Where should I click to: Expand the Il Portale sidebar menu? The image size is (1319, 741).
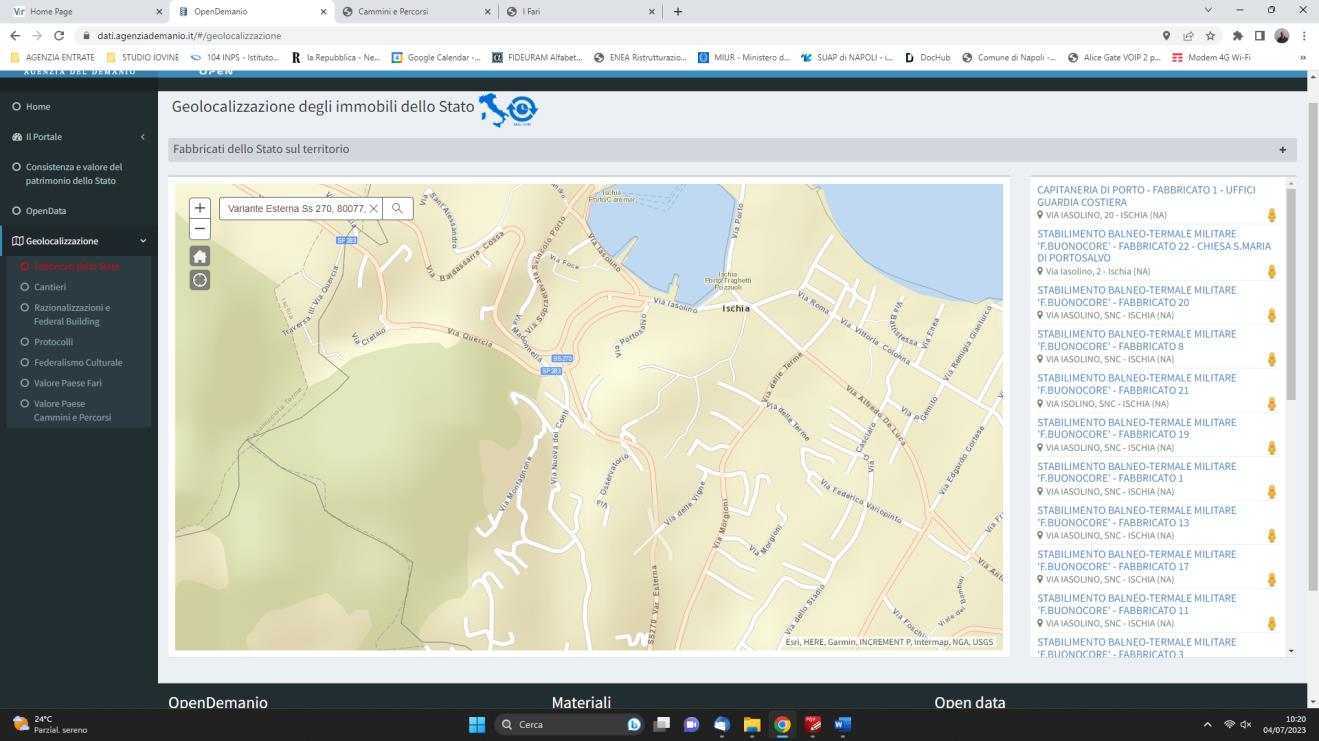tap(142, 137)
